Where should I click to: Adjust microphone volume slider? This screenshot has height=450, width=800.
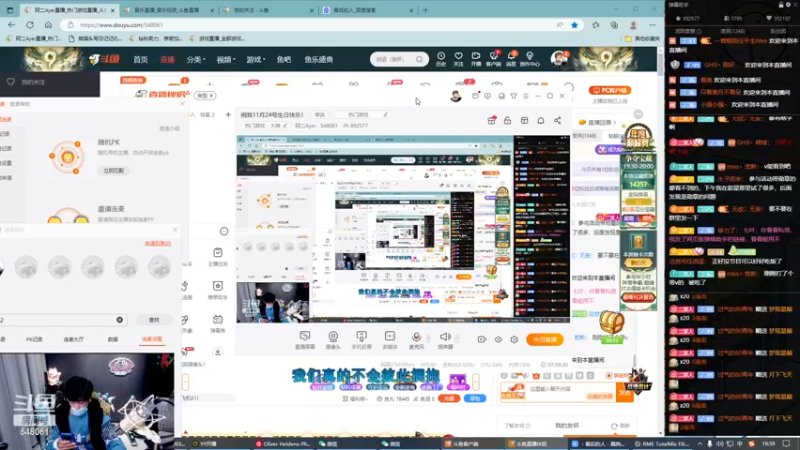click(428, 338)
